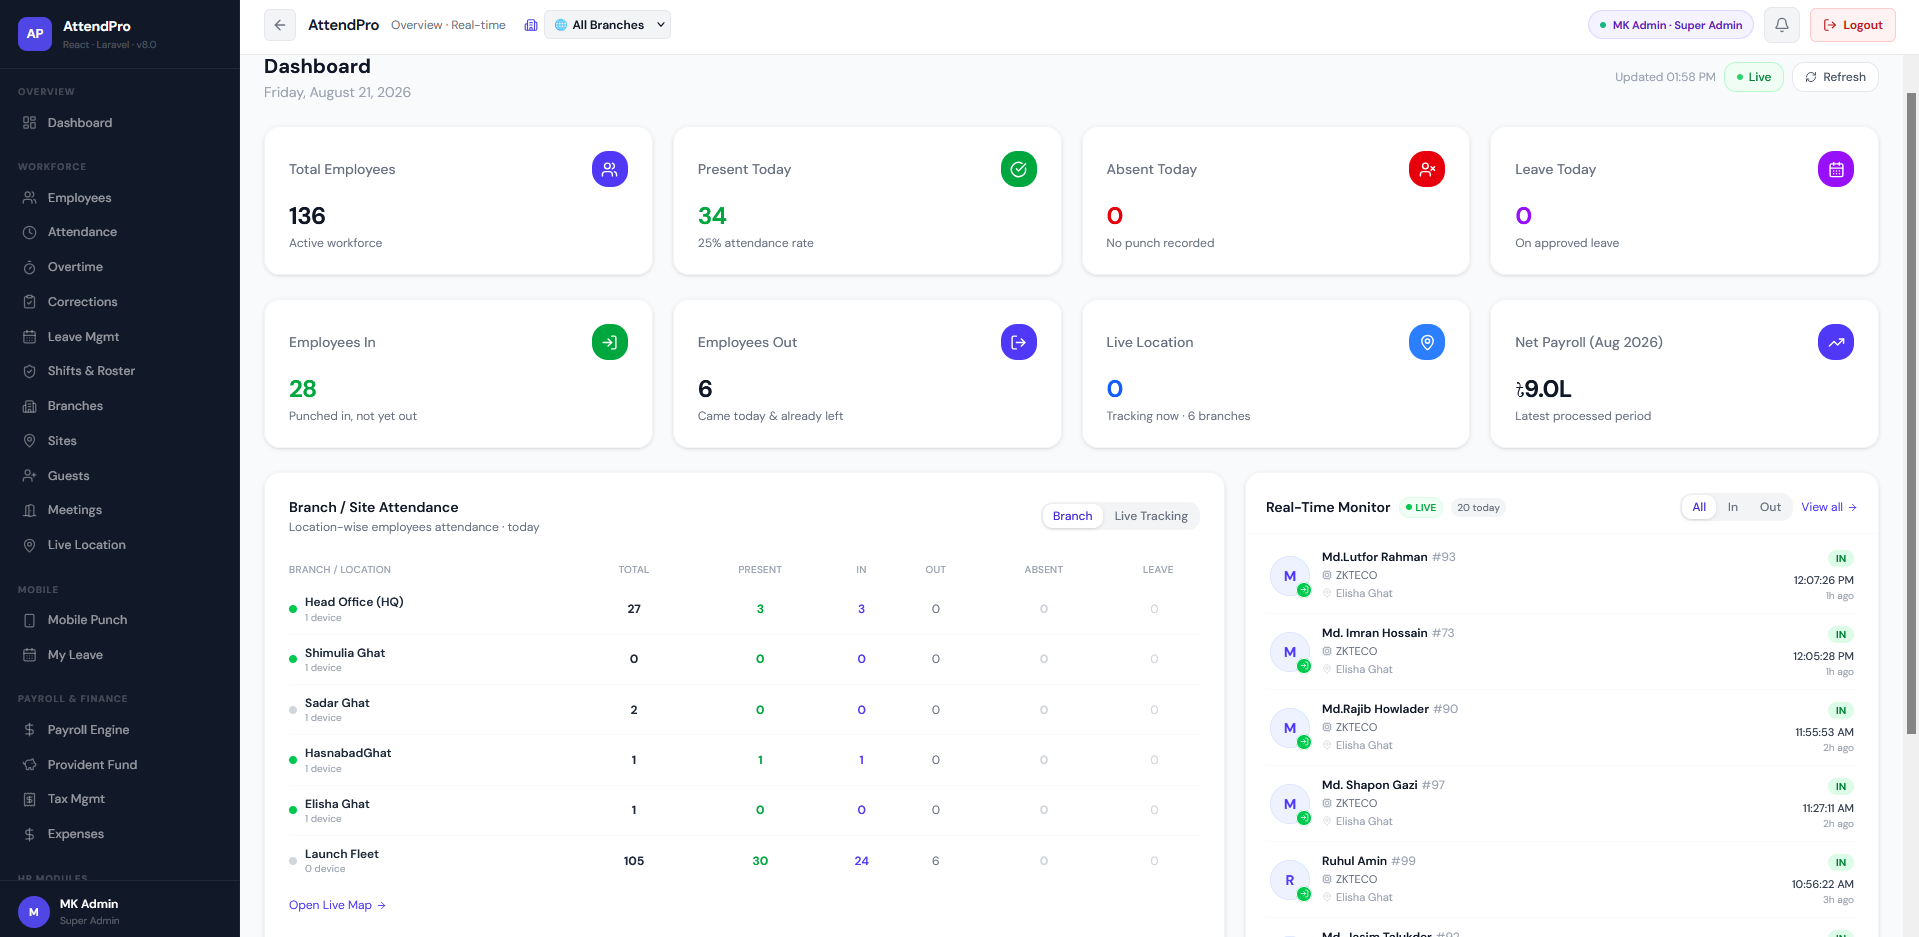The width and height of the screenshot is (1919, 937).
Task: Click the Net Payroll trend icon
Action: point(1836,342)
